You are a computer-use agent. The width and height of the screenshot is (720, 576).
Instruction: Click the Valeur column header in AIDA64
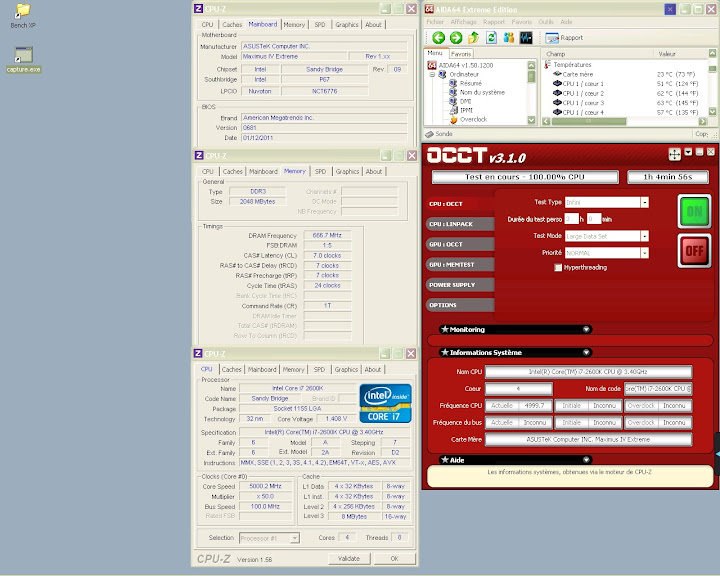pyautogui.click(x=681, y=54)
